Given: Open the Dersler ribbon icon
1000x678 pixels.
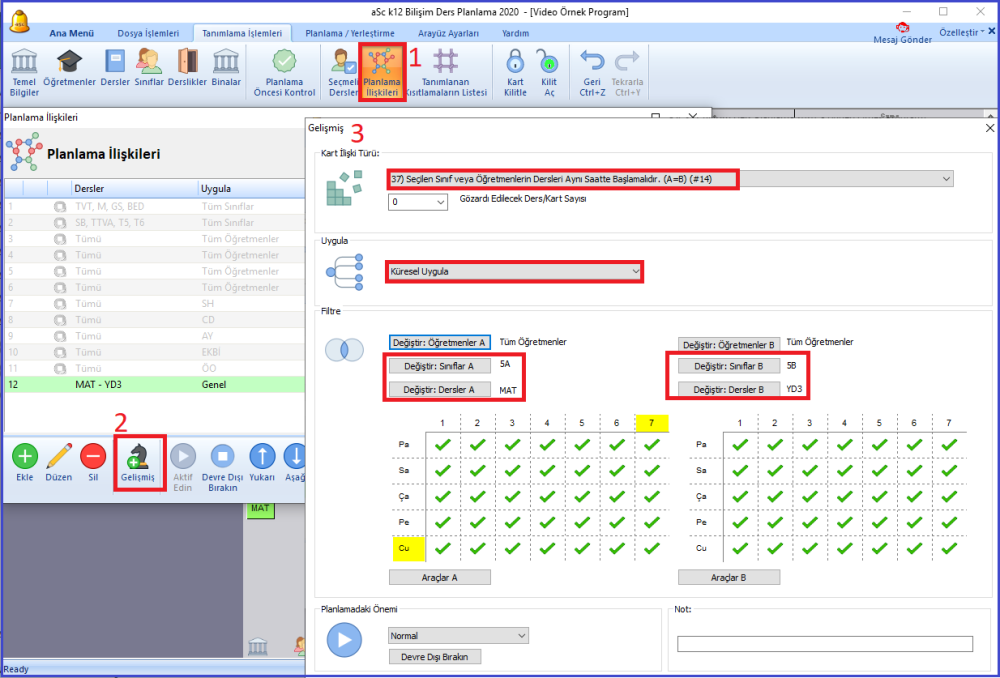Looking at the screenshot, I should [115, 68].
